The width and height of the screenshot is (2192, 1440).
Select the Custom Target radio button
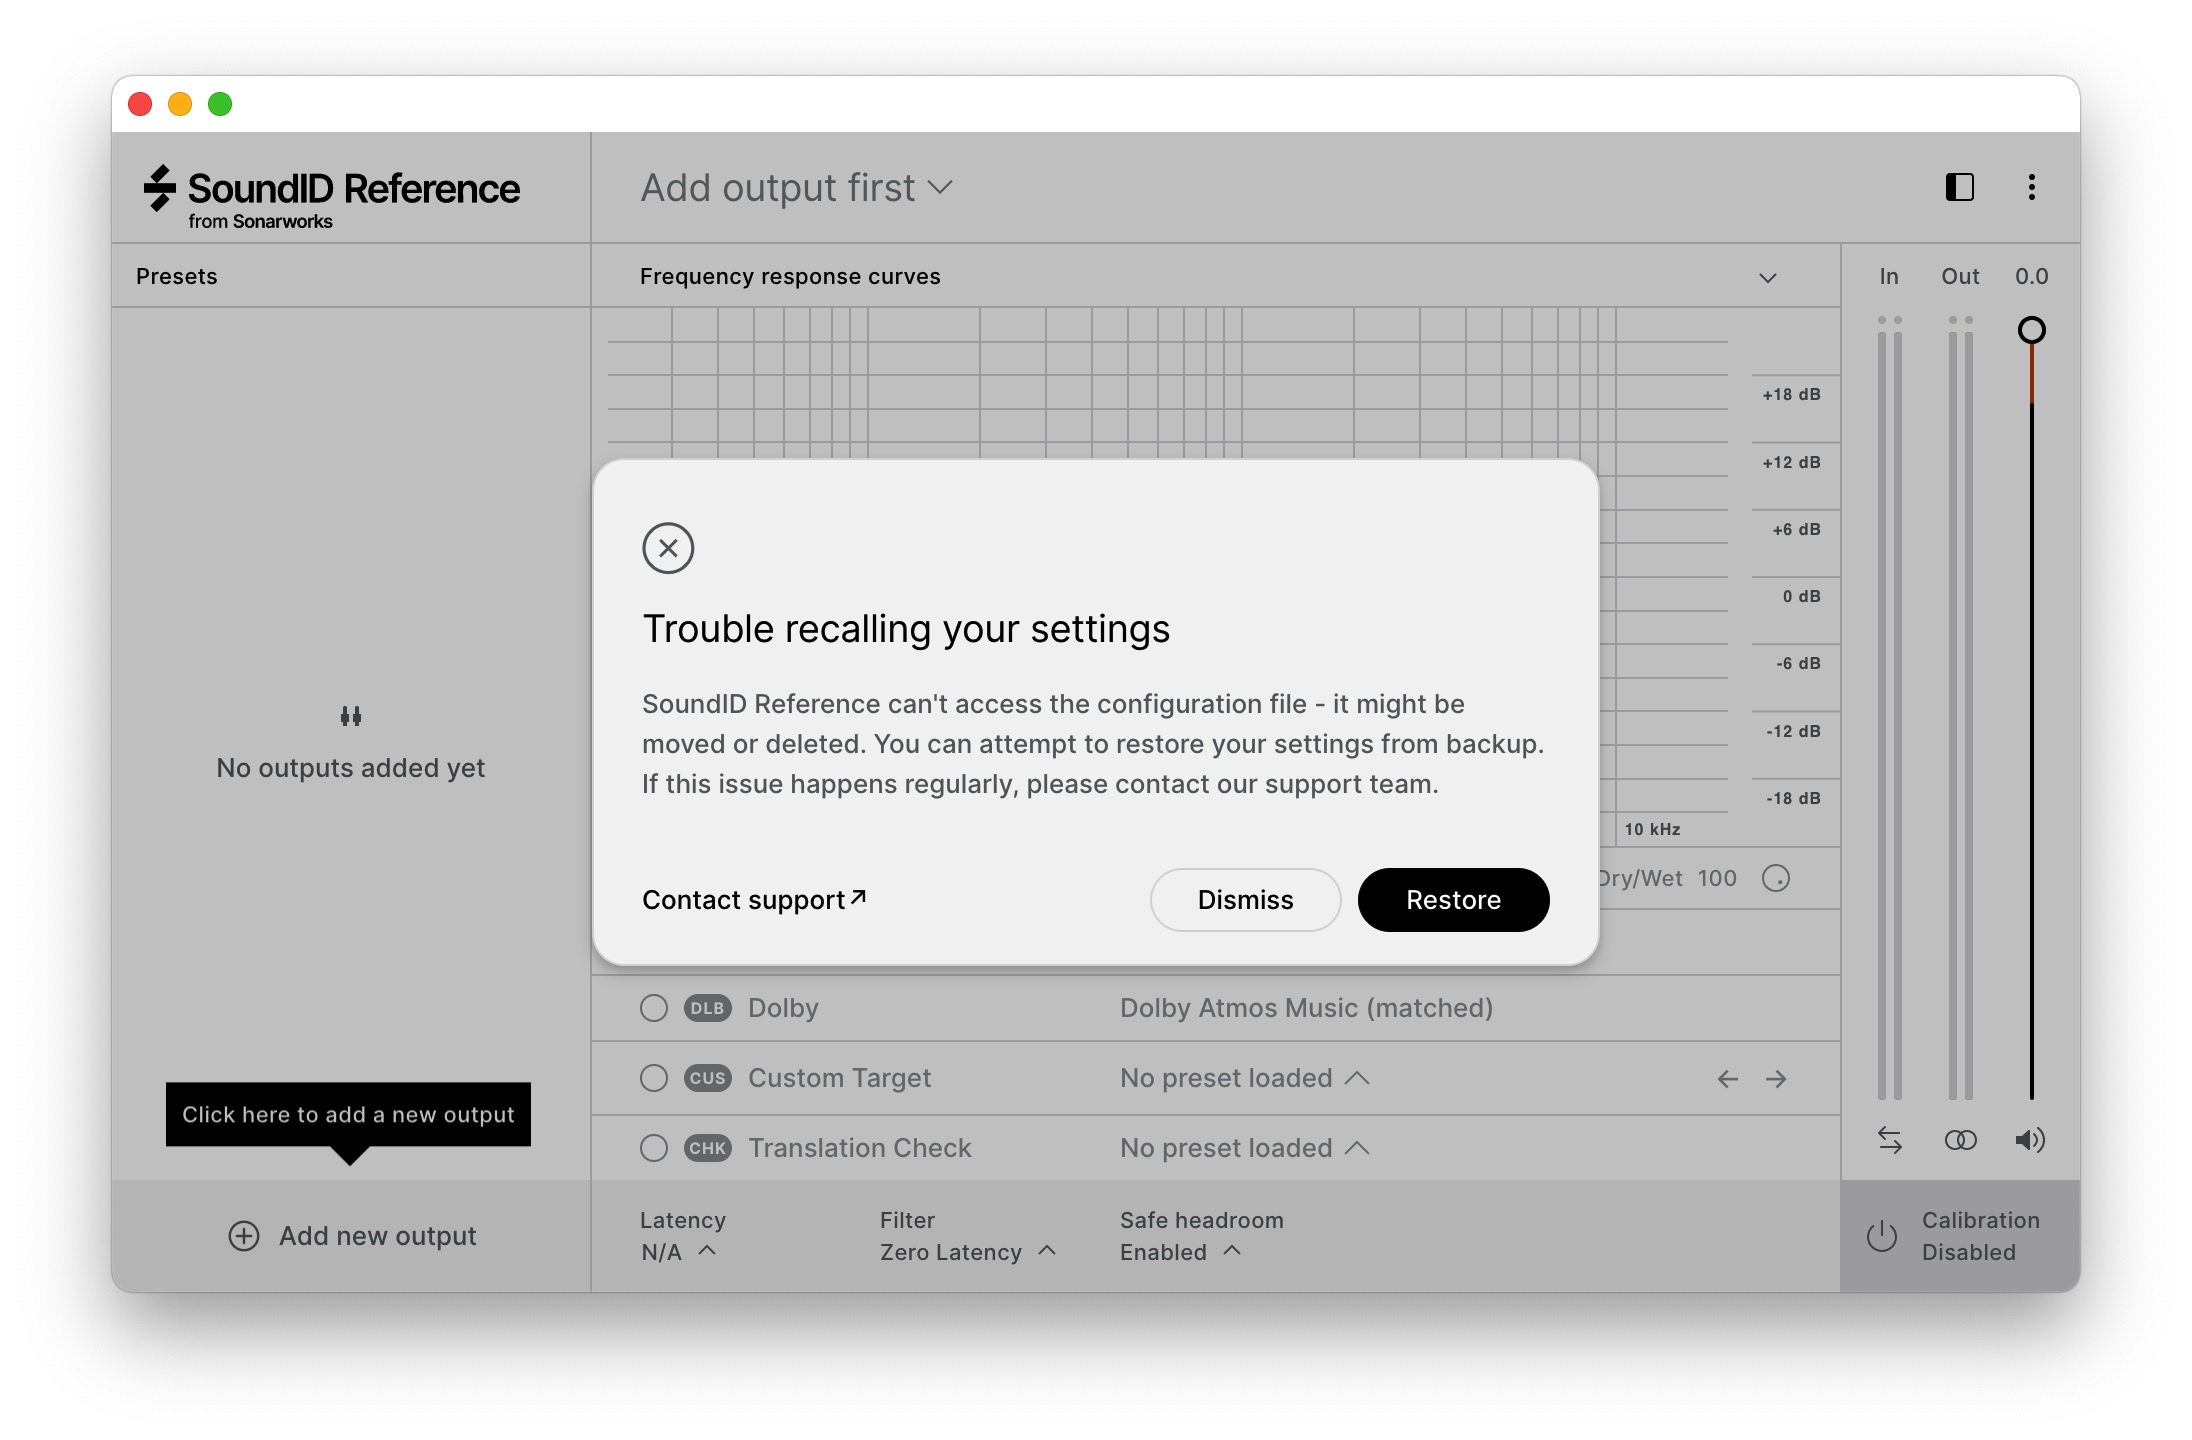pos(654,1078)
